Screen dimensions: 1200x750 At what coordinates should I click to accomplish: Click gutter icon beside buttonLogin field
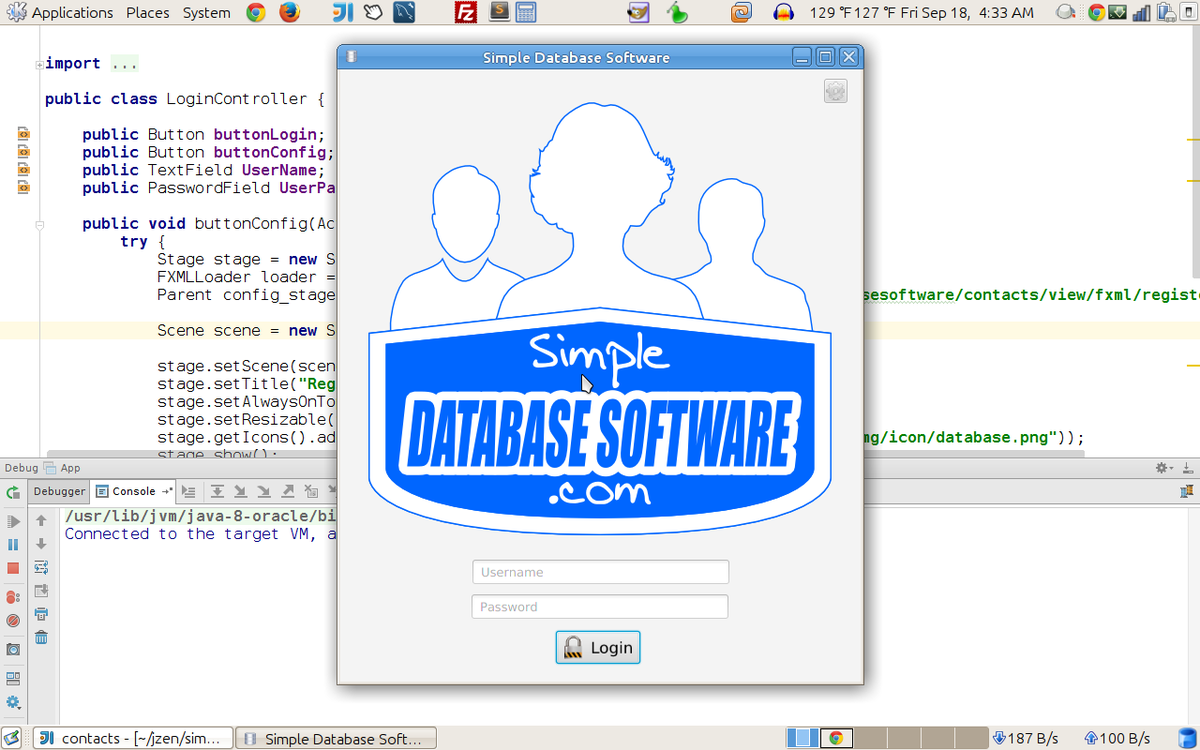(23, 134)
